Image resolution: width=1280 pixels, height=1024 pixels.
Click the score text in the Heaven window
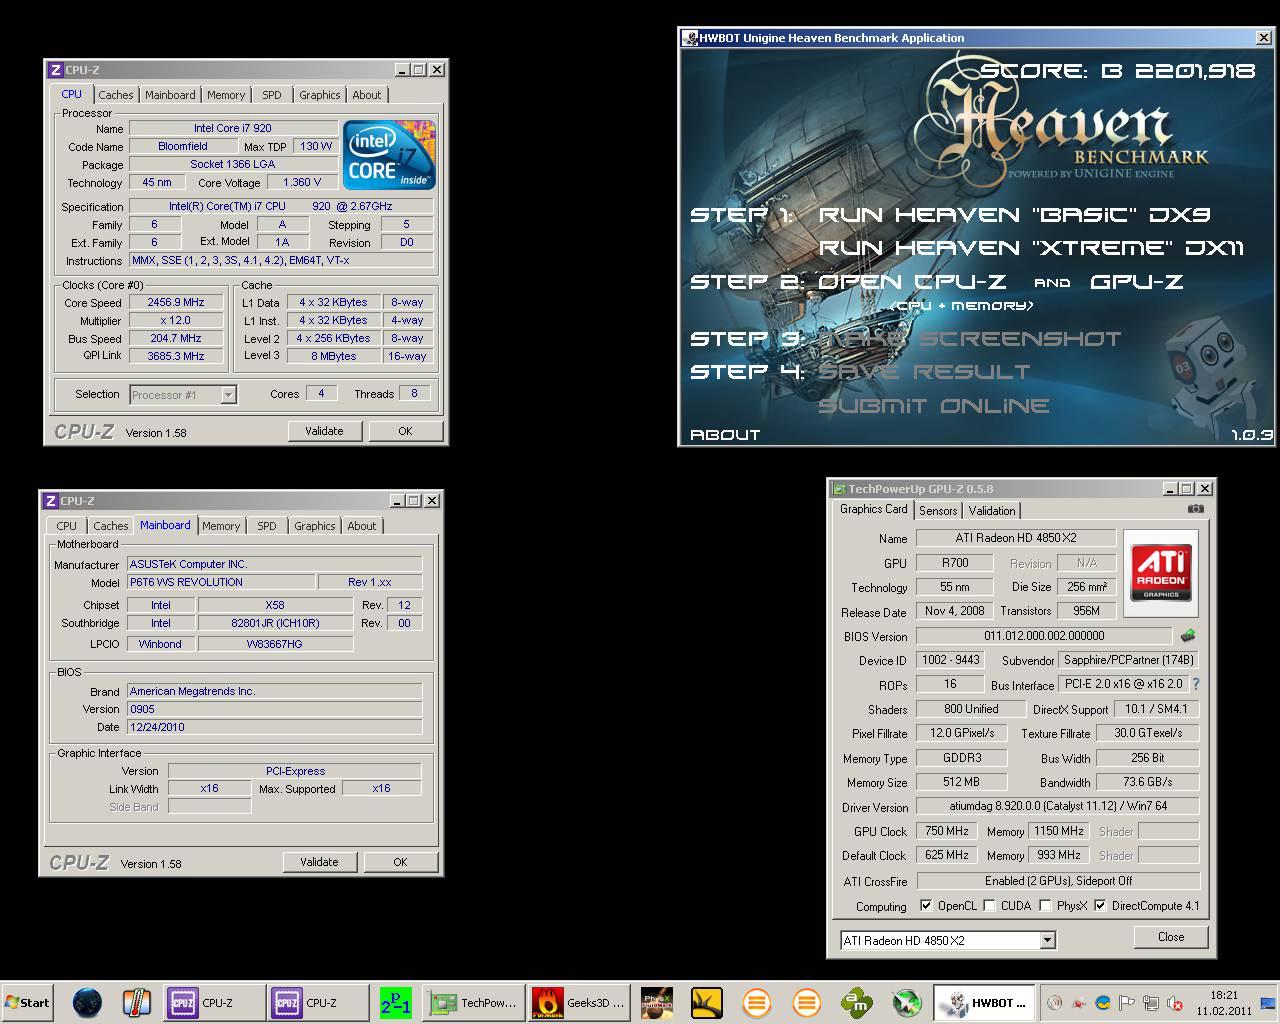pyautogui.click(x=1117, y=71)
